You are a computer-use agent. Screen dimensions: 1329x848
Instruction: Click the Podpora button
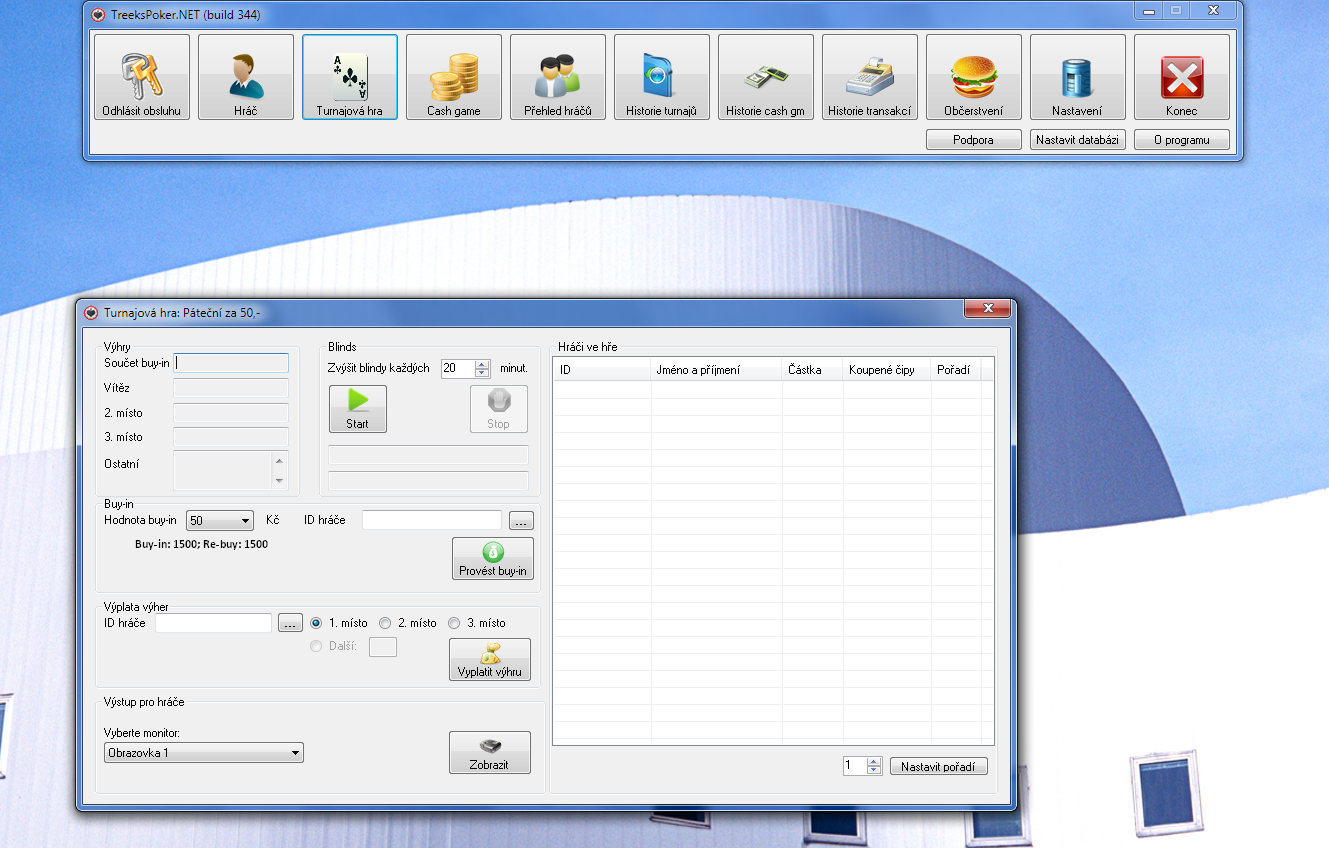coord(973,140)
